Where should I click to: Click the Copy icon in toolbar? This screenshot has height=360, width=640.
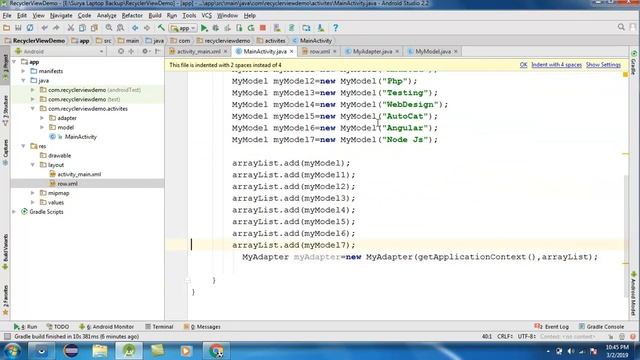pos(82,28)
